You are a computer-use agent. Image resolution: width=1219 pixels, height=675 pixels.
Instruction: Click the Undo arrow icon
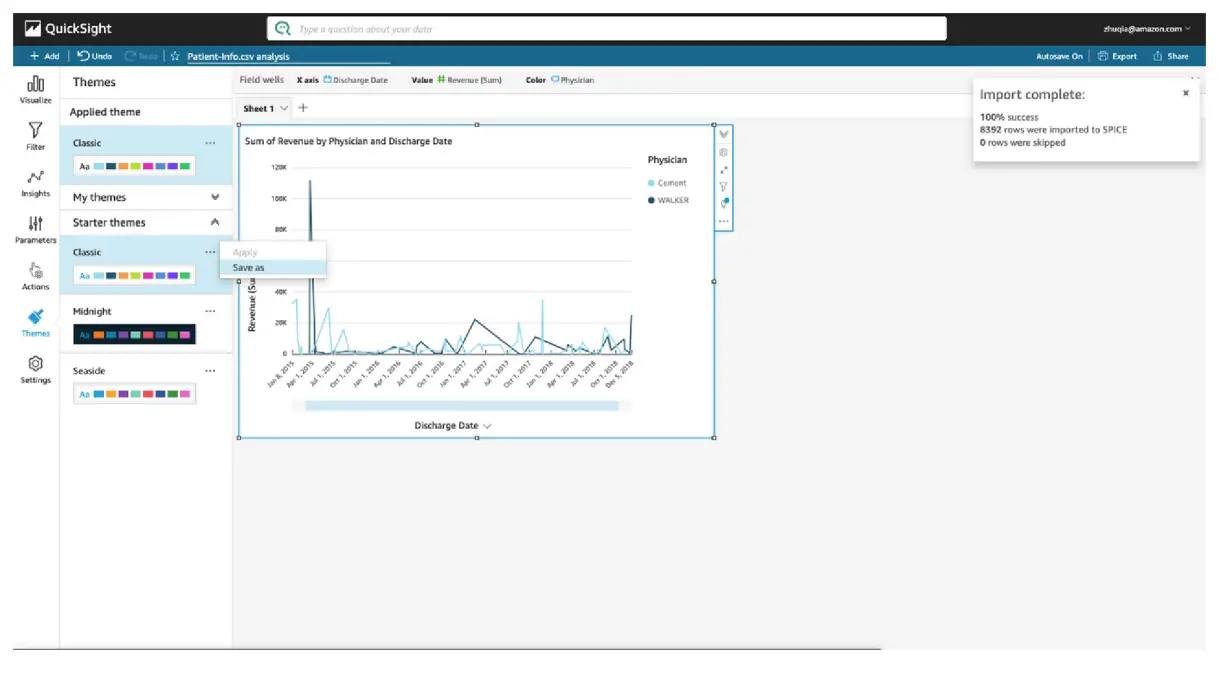(83, 56)
